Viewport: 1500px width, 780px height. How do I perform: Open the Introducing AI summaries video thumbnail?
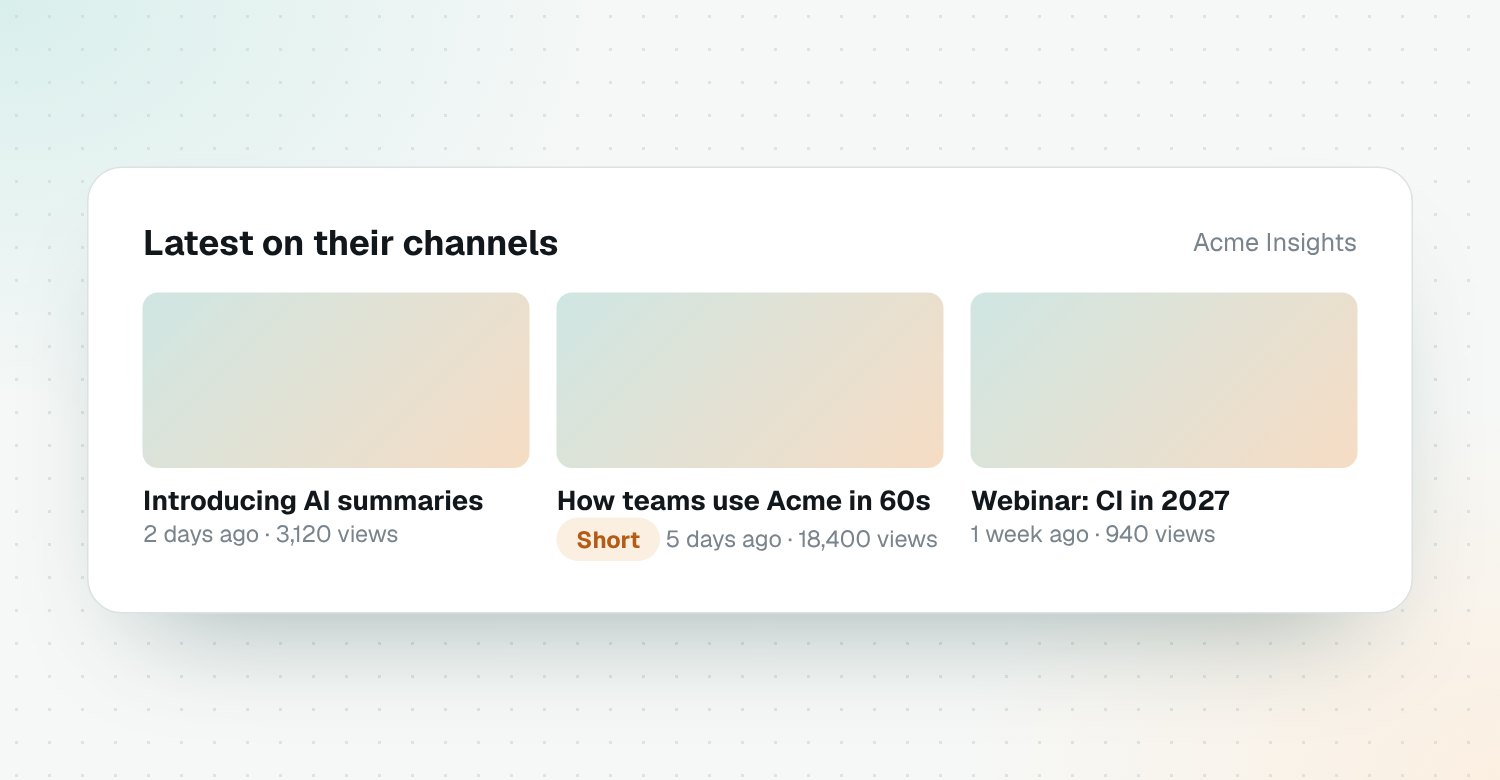click(336, 380)
